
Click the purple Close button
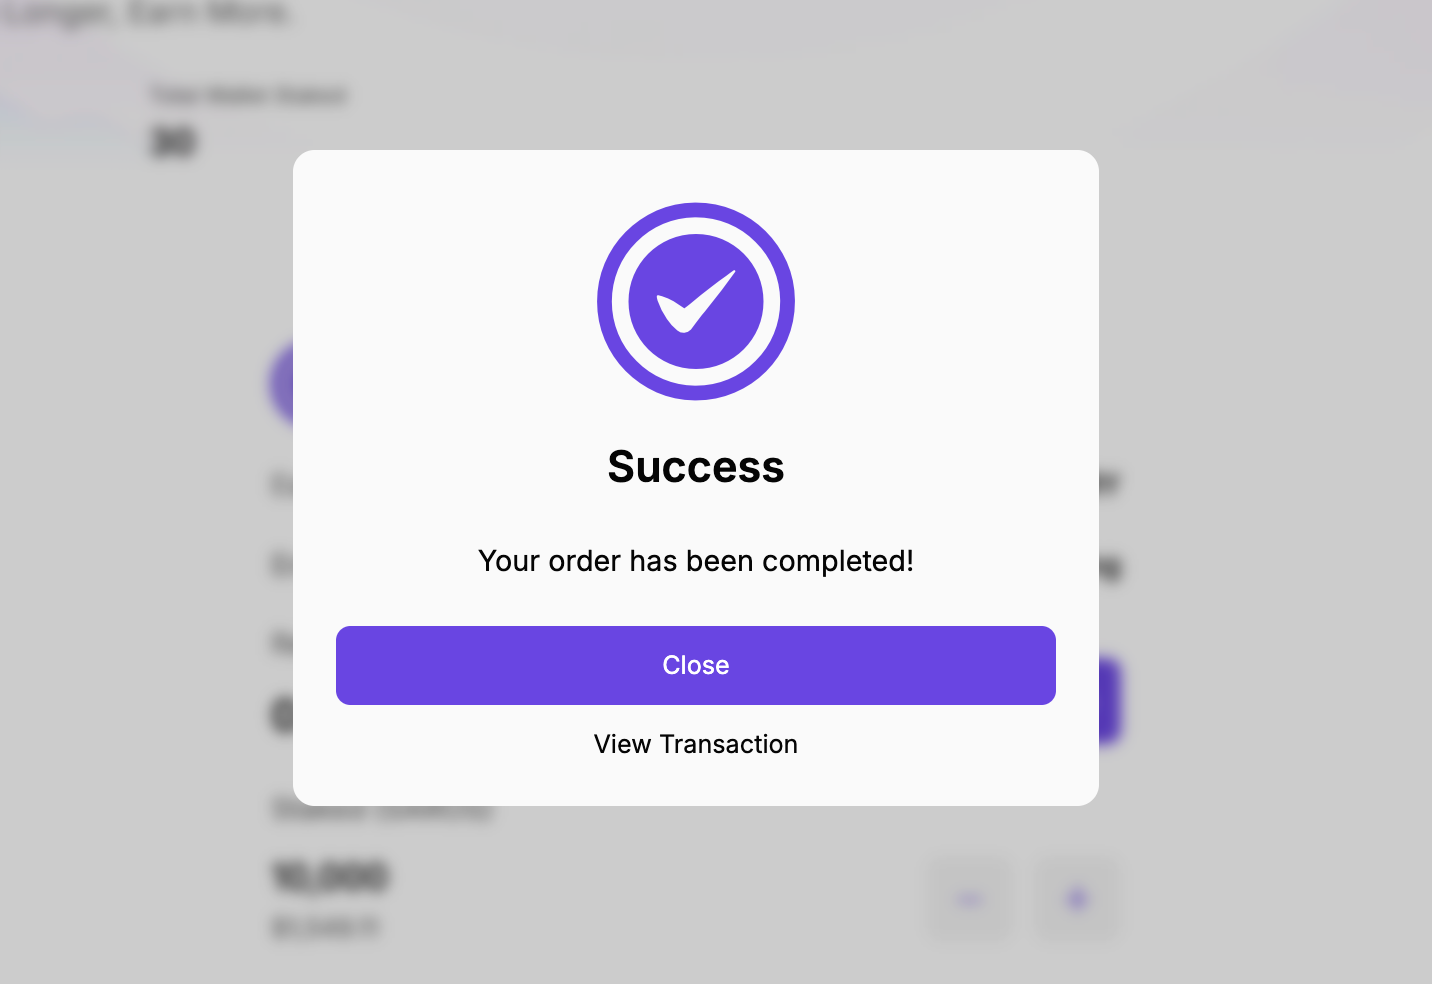[695, 665]
